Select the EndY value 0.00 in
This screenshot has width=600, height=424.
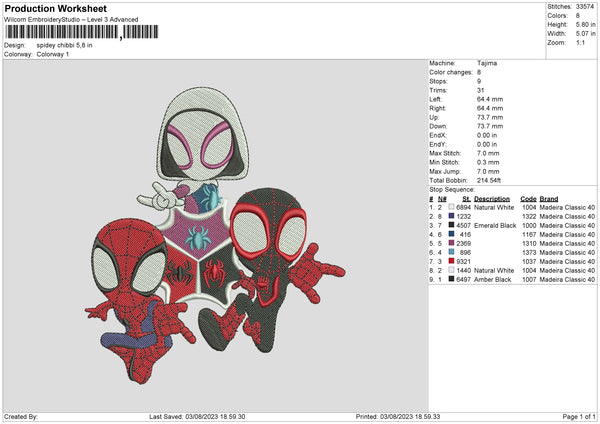click(x=487, y=144)
